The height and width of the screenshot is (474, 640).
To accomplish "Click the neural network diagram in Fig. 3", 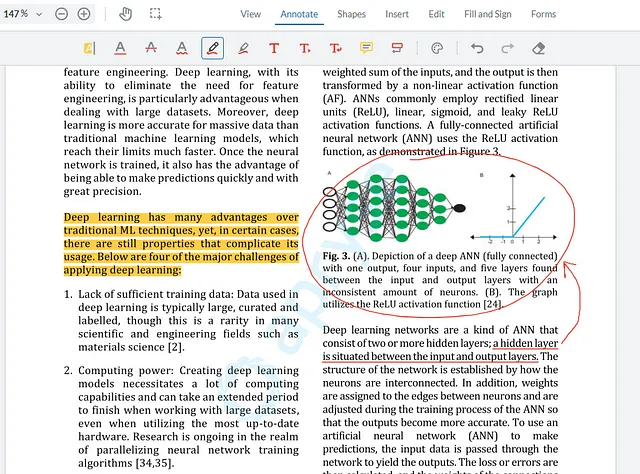I will pyautogui.click(x=394, y=208).
